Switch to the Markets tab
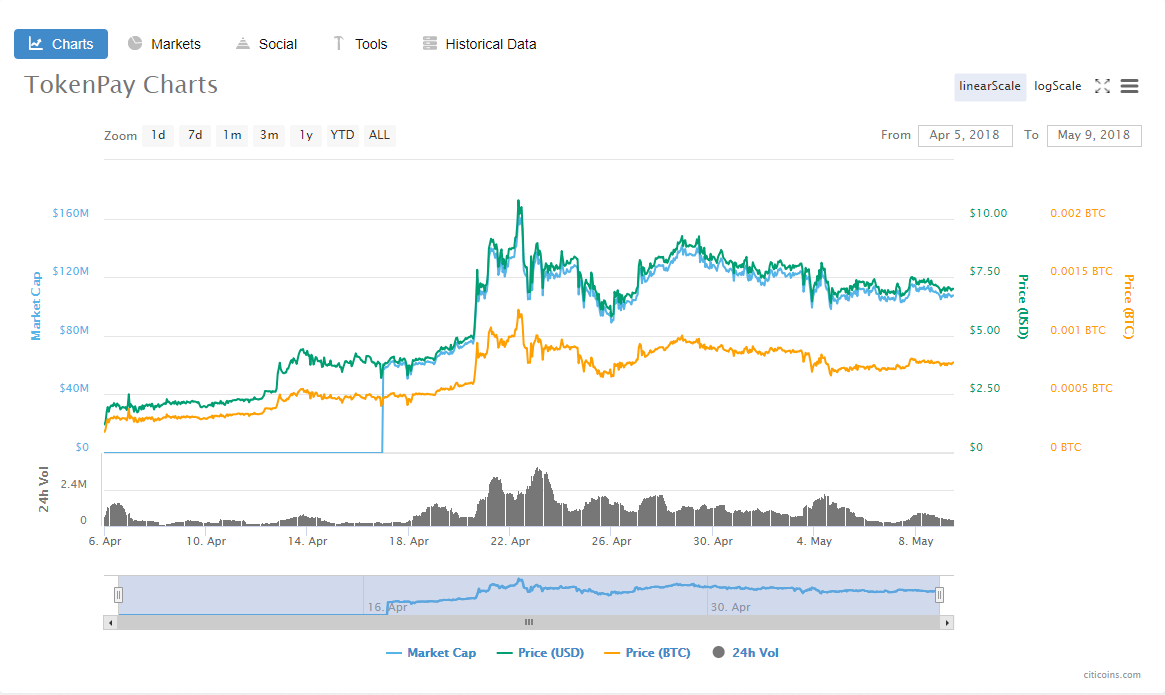Viewport: 1165px width, 695px height. [164, 44]
